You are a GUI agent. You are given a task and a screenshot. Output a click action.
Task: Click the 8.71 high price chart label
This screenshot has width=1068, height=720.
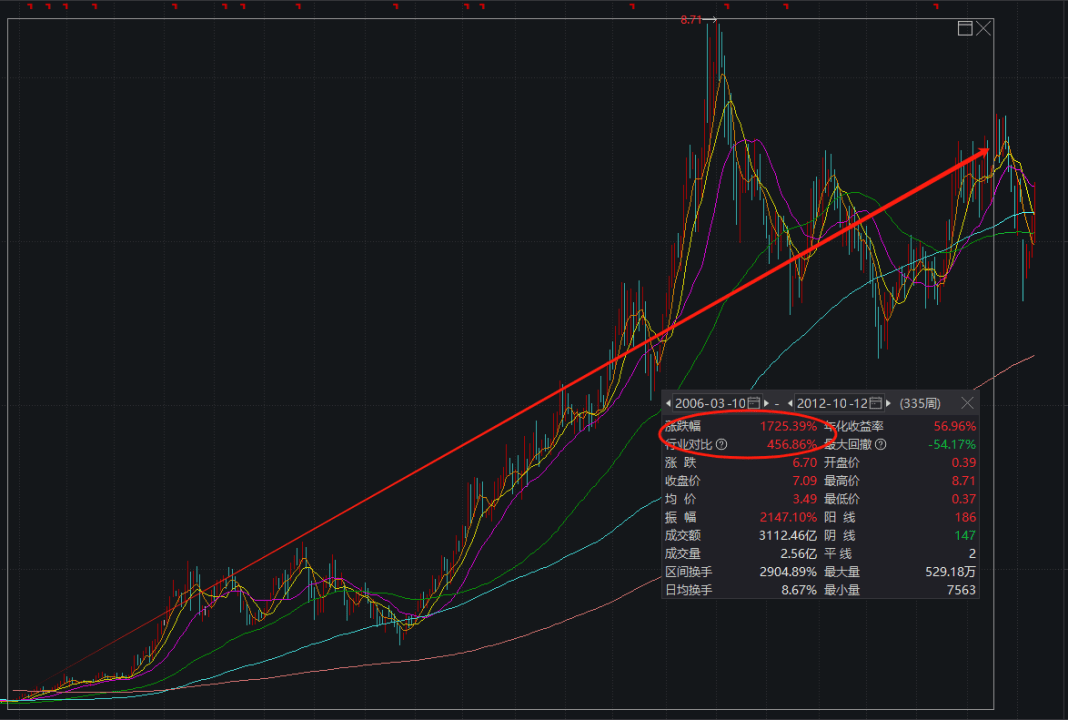691,20
